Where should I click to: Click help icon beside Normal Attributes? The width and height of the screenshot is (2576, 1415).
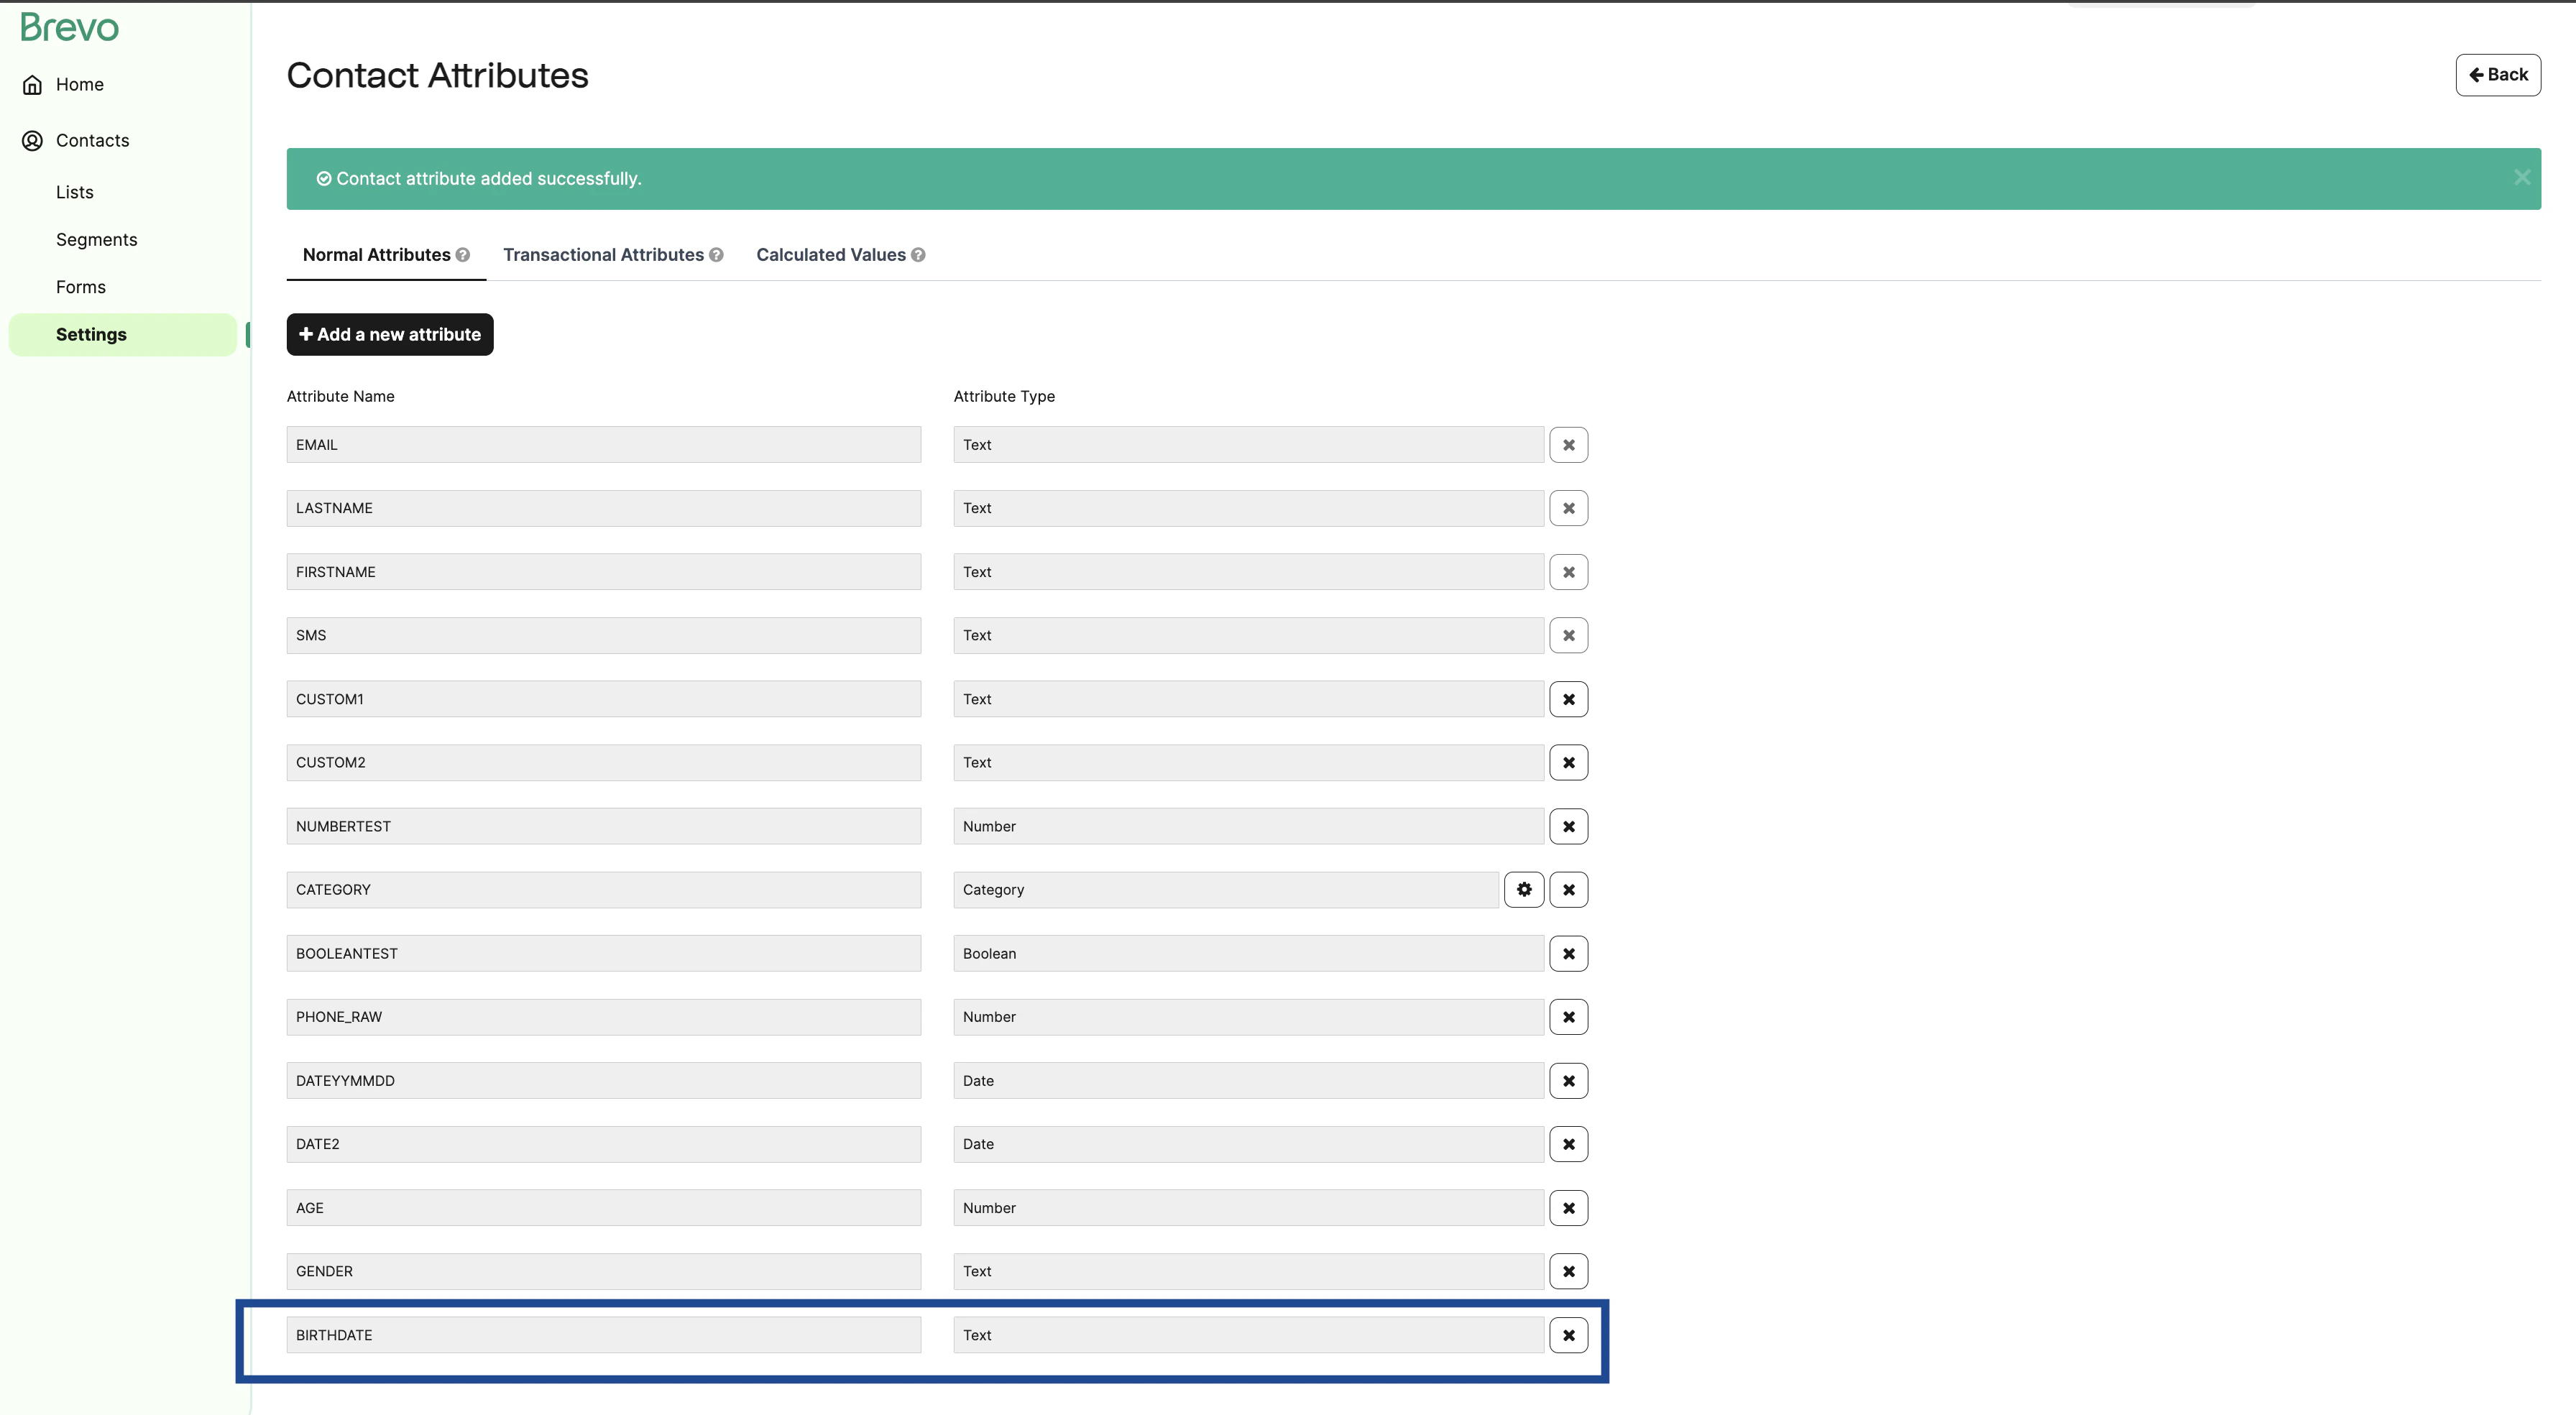pos(462,255)
